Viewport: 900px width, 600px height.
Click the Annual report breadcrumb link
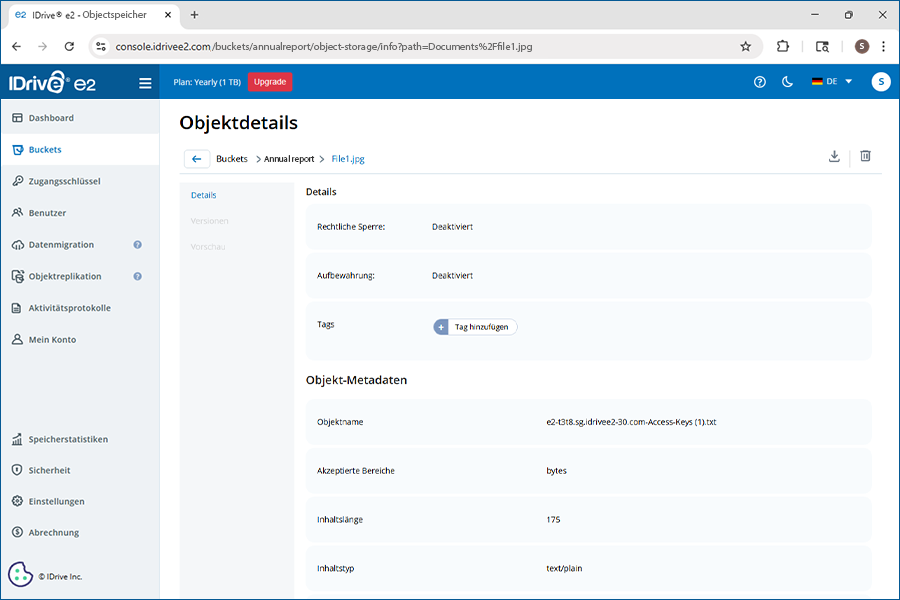[289, 159]
